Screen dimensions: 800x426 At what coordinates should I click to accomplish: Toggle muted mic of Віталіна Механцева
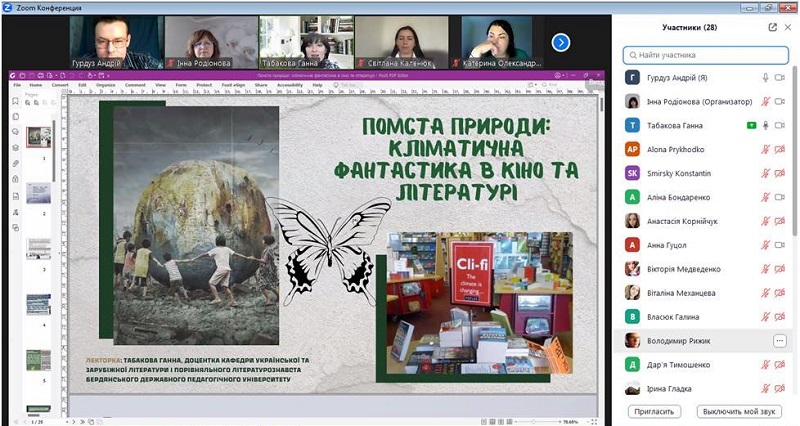point(765,293)
